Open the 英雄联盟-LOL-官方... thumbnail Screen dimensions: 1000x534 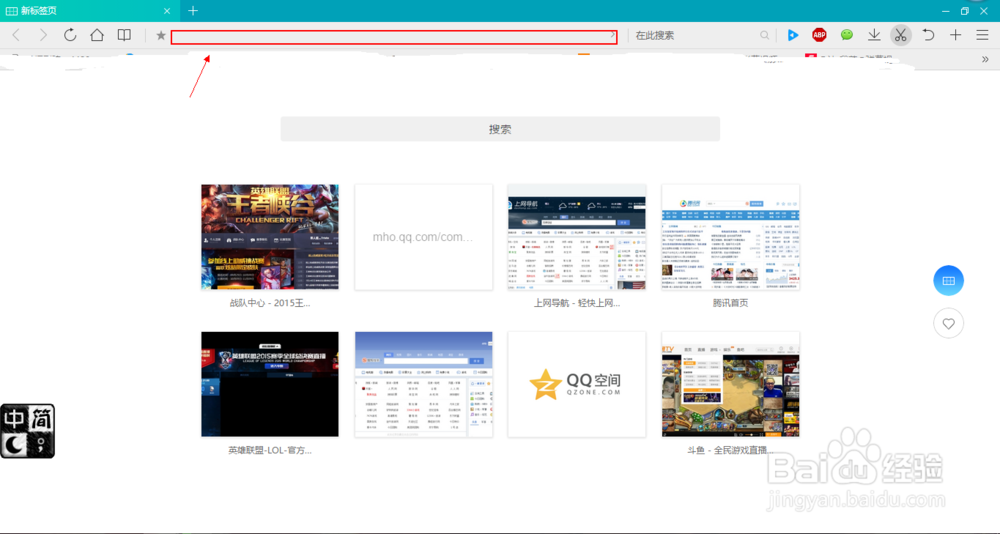pyautogui.click(x=270, y=384)
